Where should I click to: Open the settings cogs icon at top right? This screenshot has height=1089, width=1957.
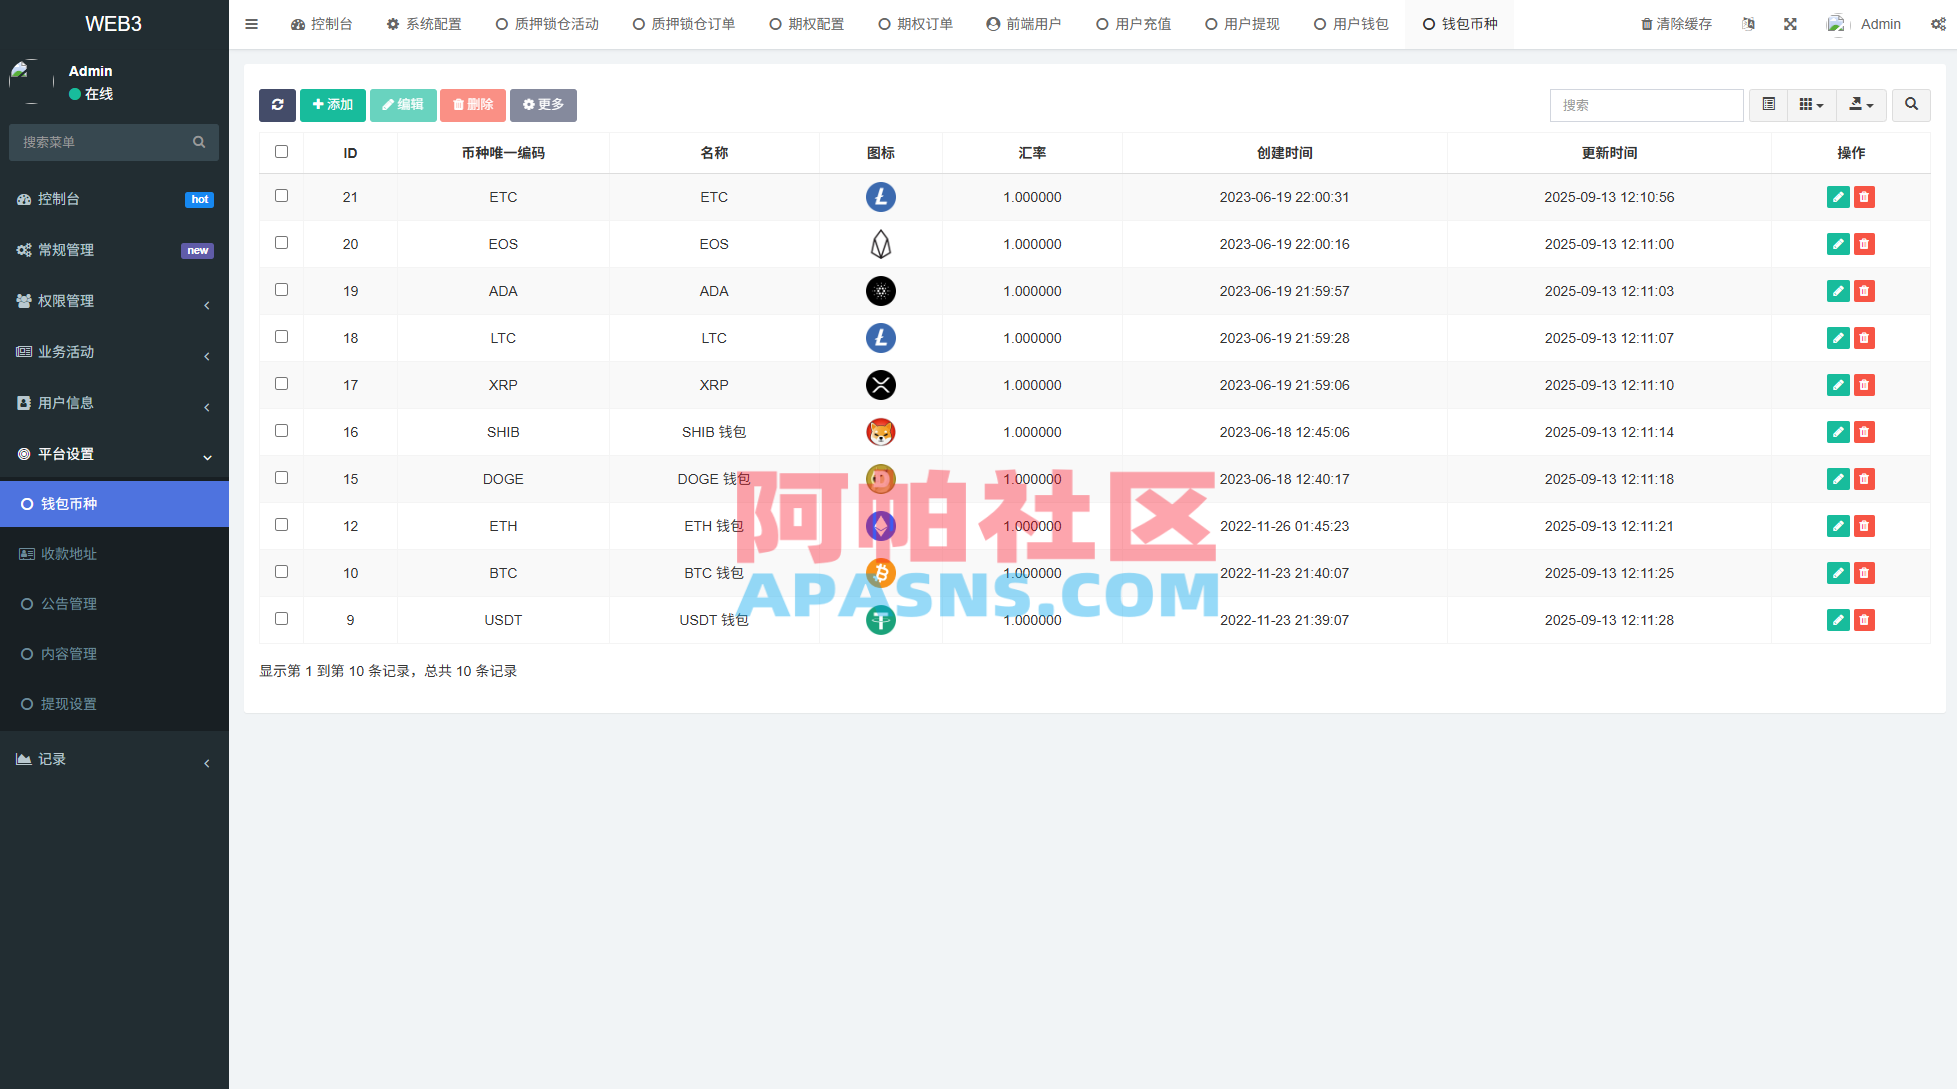click(1938, 24)
